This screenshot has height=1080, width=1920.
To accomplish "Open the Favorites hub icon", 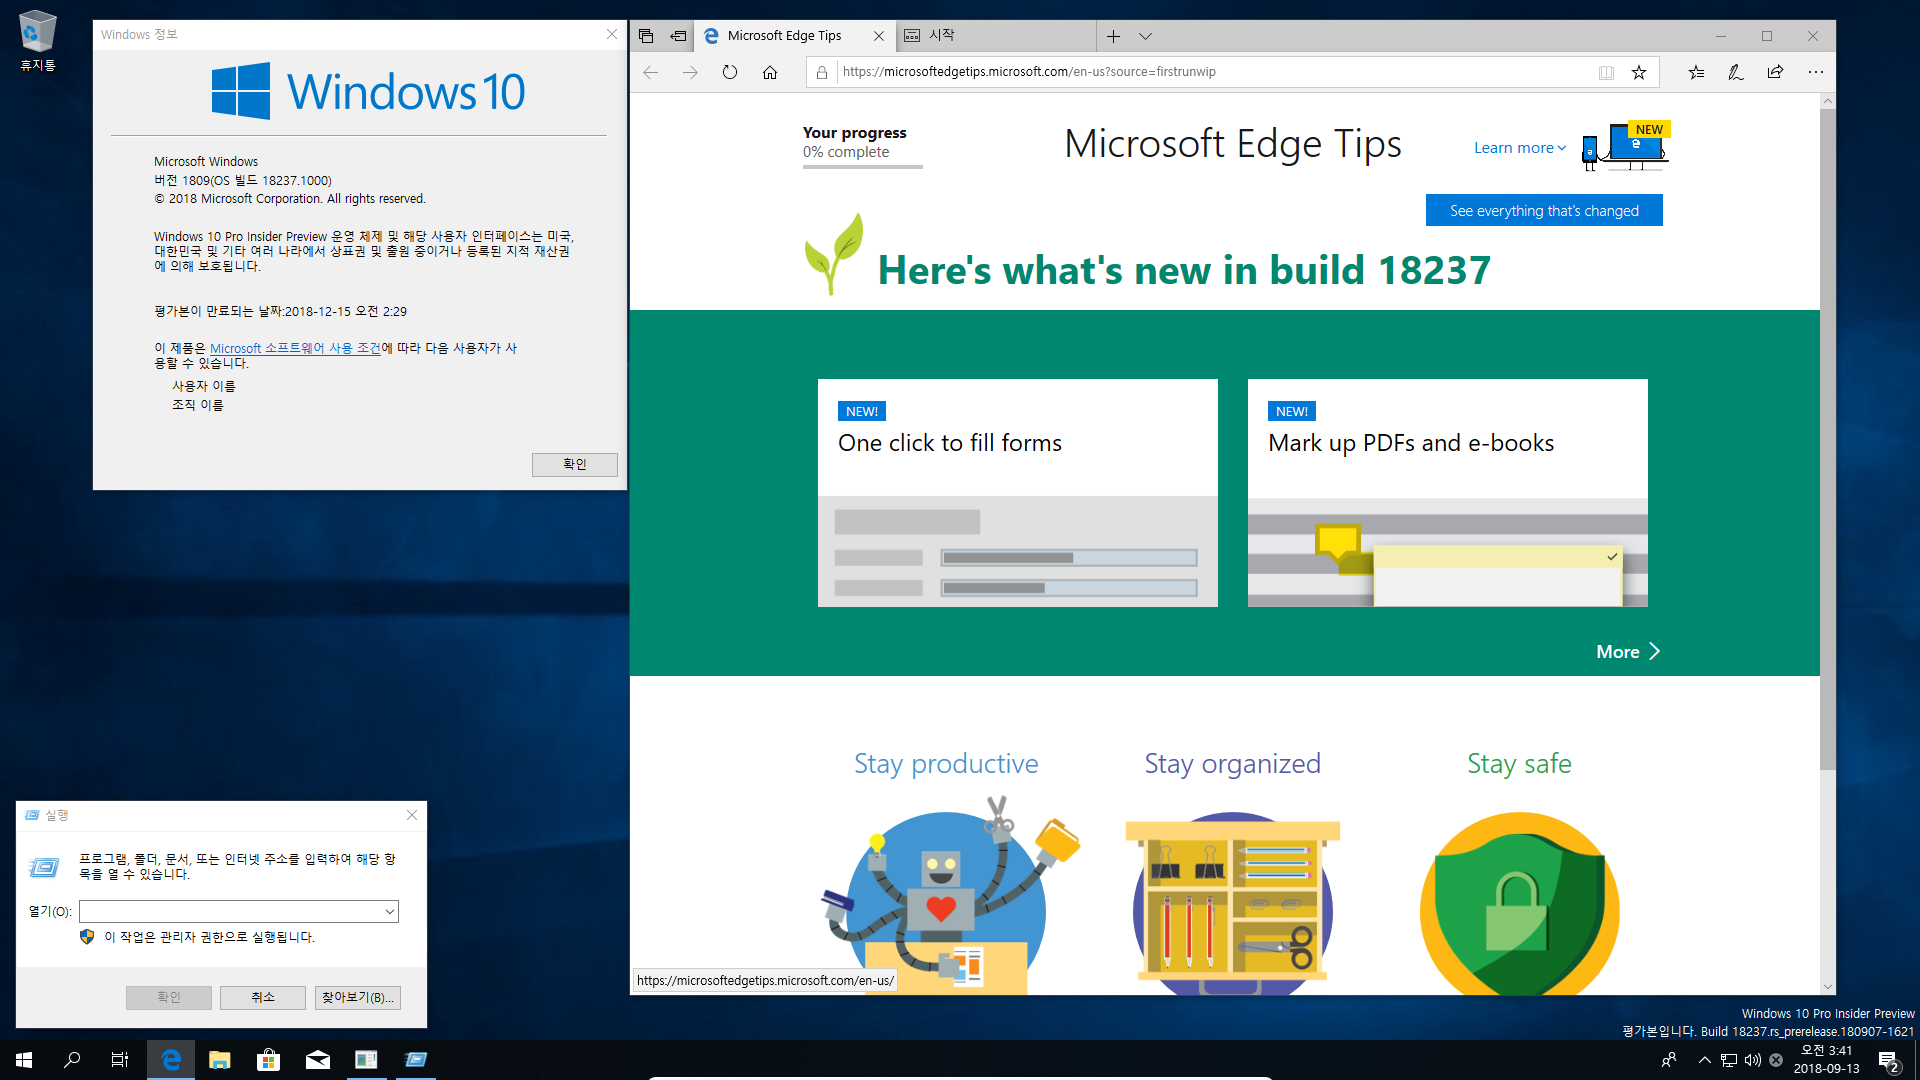I will 1697,72.
